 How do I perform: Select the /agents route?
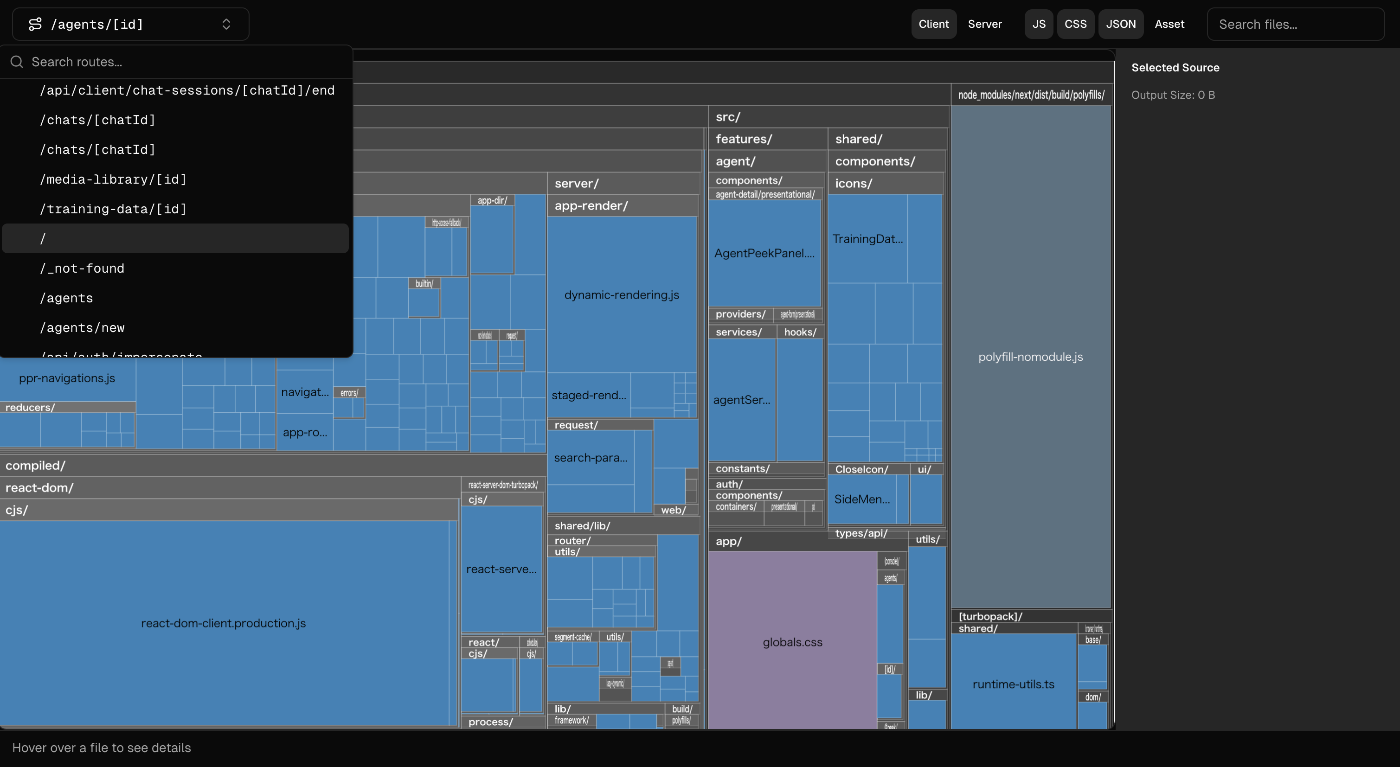pyautogui.click(x=176, y=298)
